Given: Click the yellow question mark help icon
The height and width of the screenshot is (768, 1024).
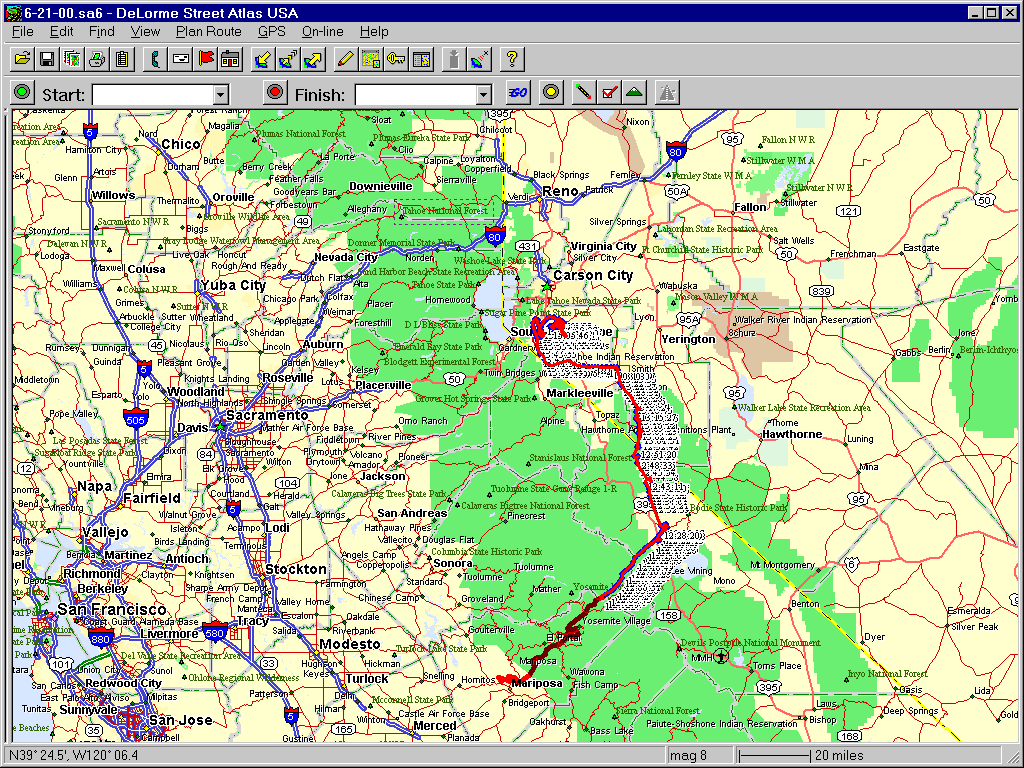Looking at the screenshot, I should 510,59.
